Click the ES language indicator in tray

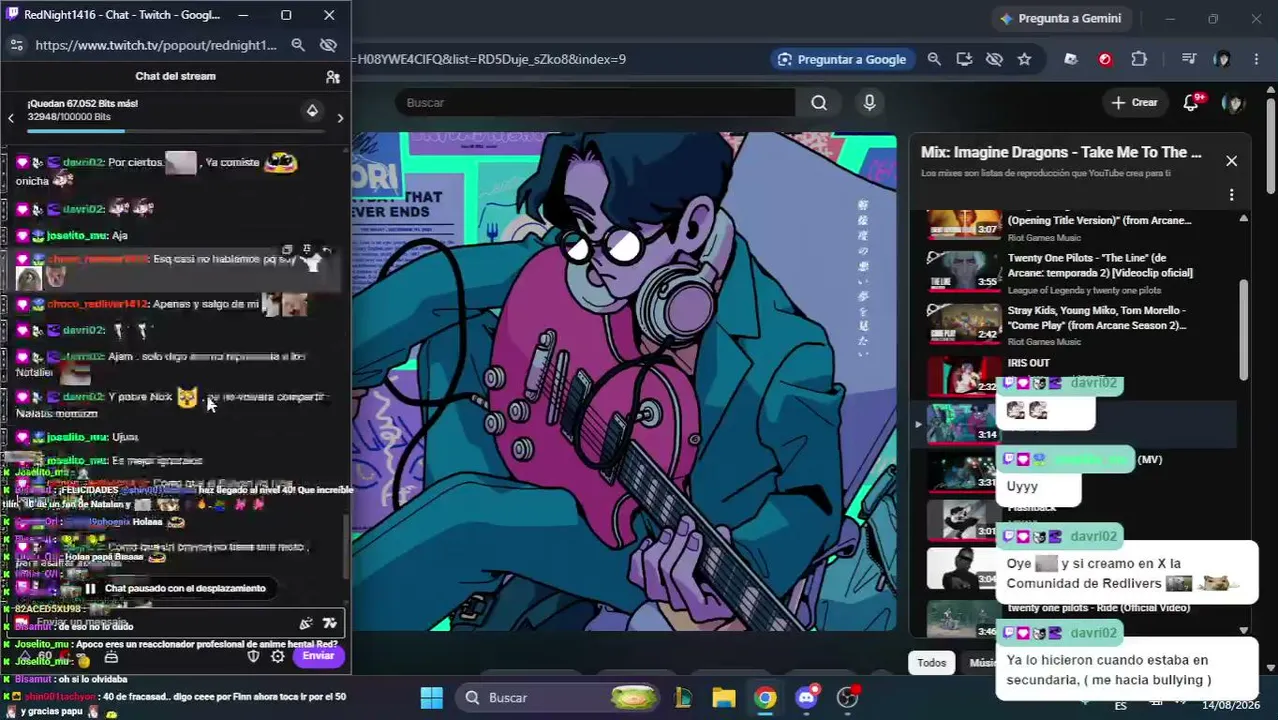tap(1120, 705)
